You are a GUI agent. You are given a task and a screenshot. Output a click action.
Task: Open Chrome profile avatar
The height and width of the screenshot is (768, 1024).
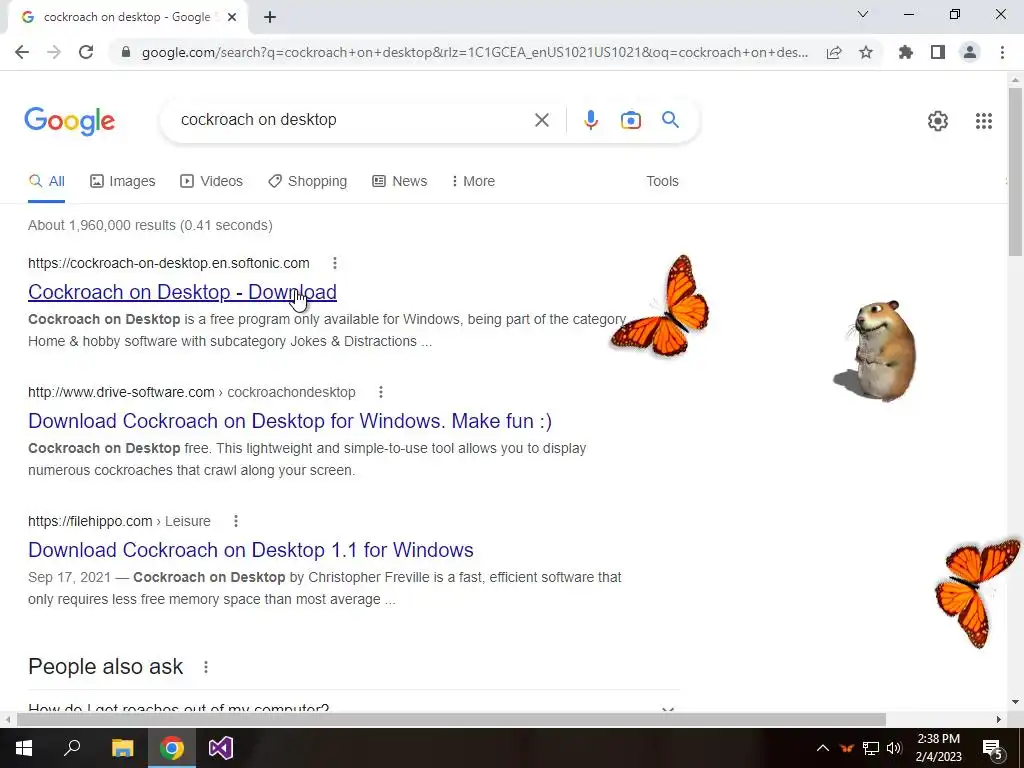click(x=970, y=52)
